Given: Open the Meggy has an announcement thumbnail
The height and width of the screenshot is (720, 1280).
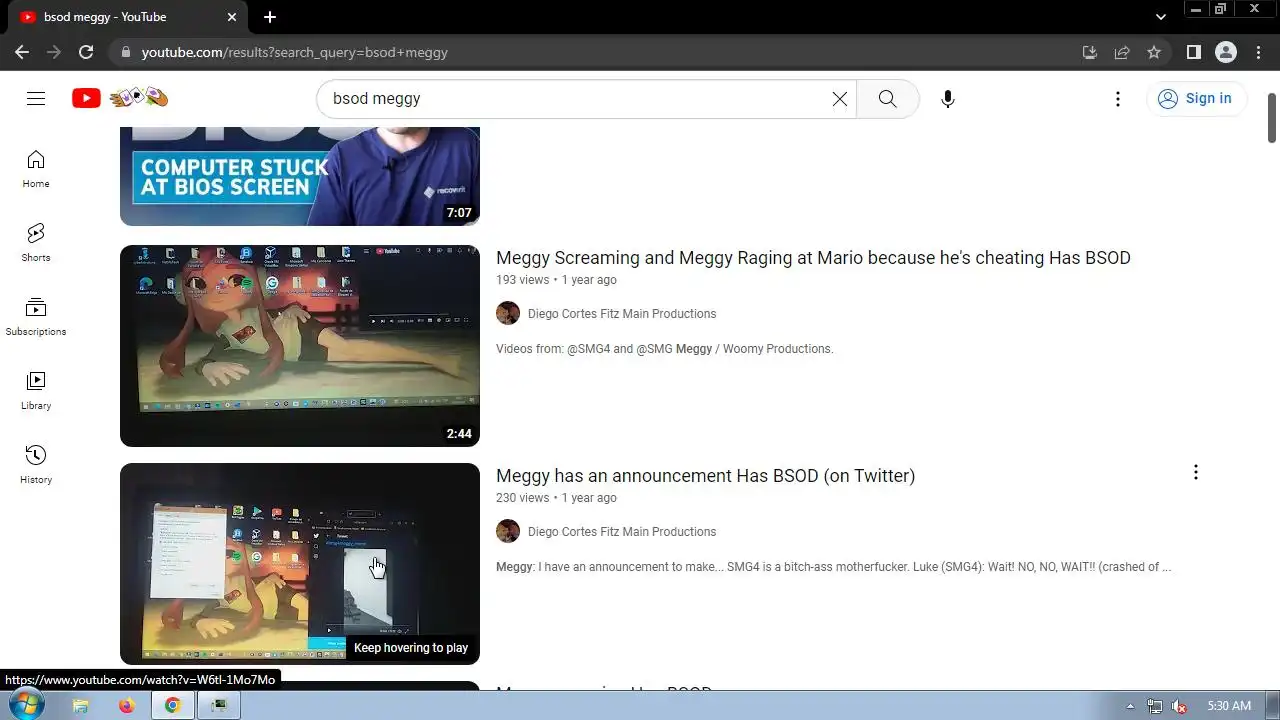Looking at the screenshot, I should coord(300,564).
